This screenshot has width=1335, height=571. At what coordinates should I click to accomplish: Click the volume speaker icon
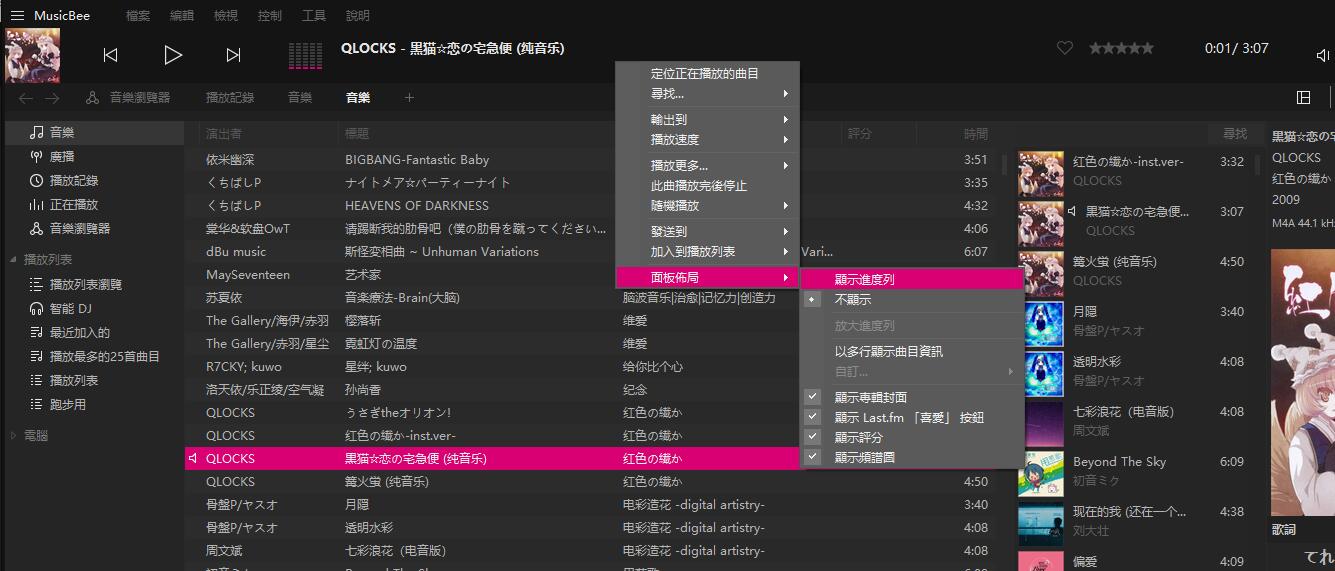(x=1323, y=56)
